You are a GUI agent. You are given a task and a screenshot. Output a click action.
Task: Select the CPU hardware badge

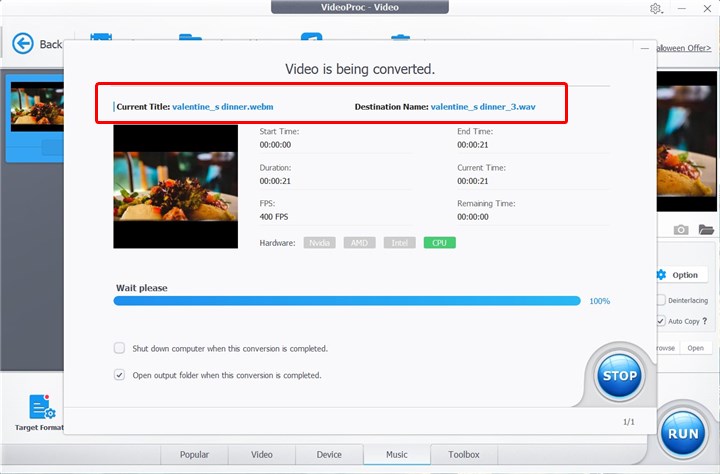440,243
